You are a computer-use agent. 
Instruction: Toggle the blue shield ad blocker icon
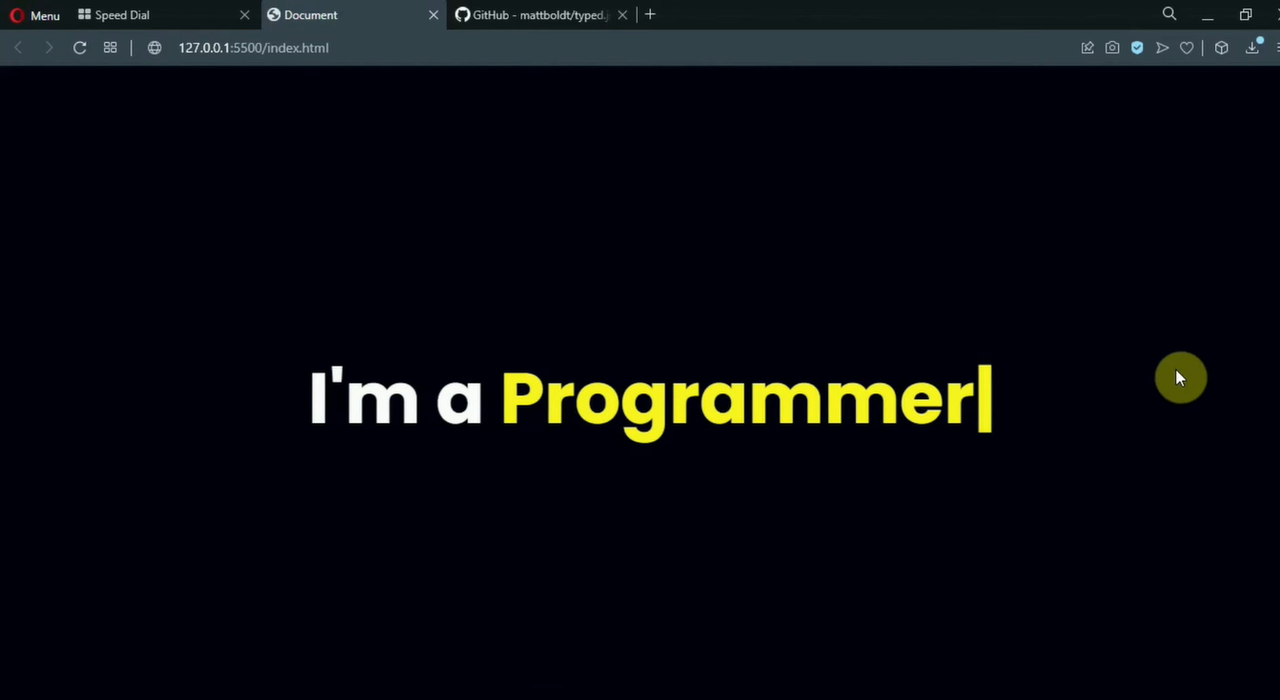point(1137,48)
